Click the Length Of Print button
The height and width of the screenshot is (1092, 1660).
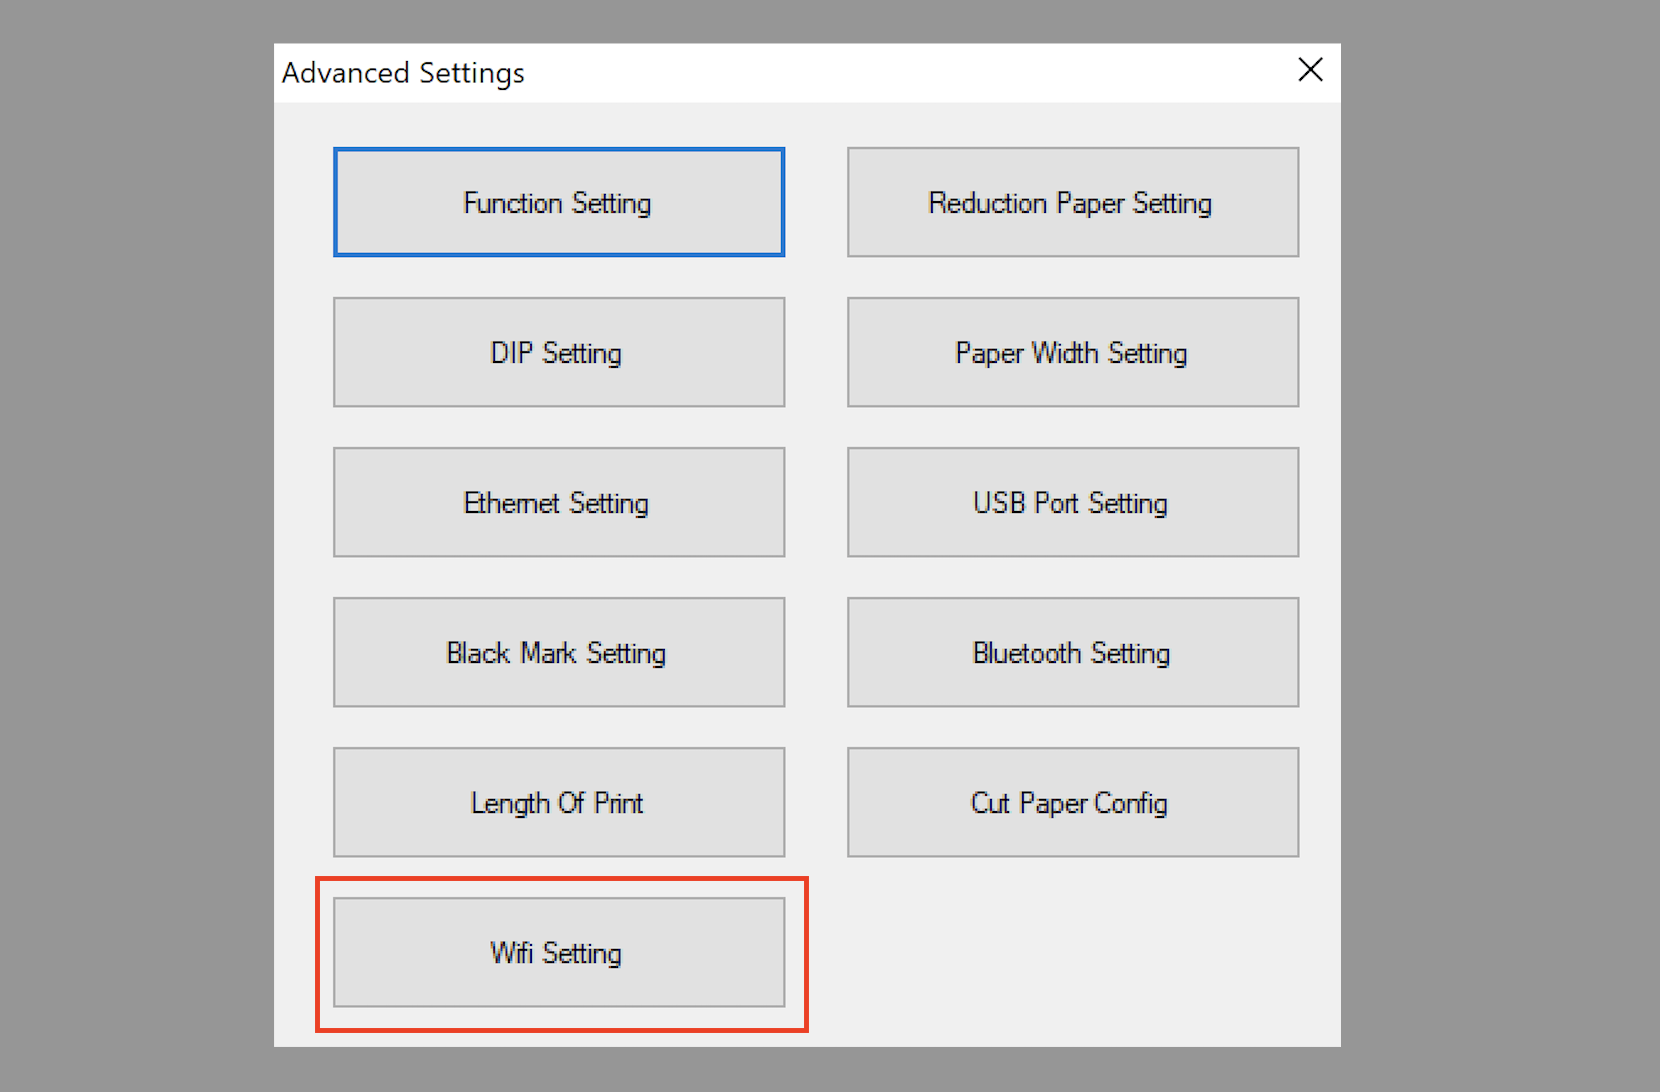click(x=558, y=802)
